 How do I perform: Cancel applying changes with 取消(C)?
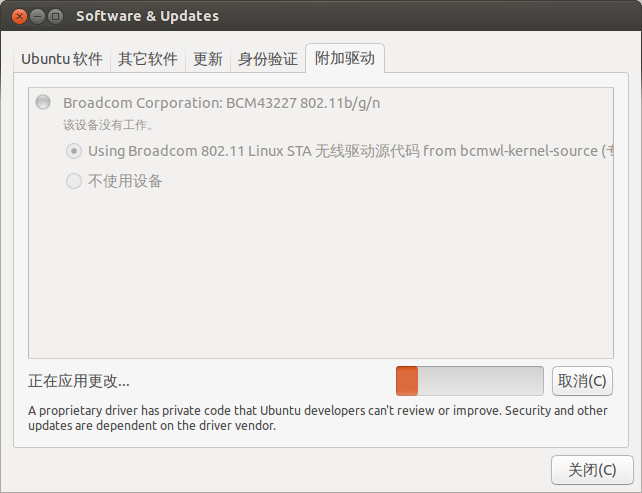point(582,381)
